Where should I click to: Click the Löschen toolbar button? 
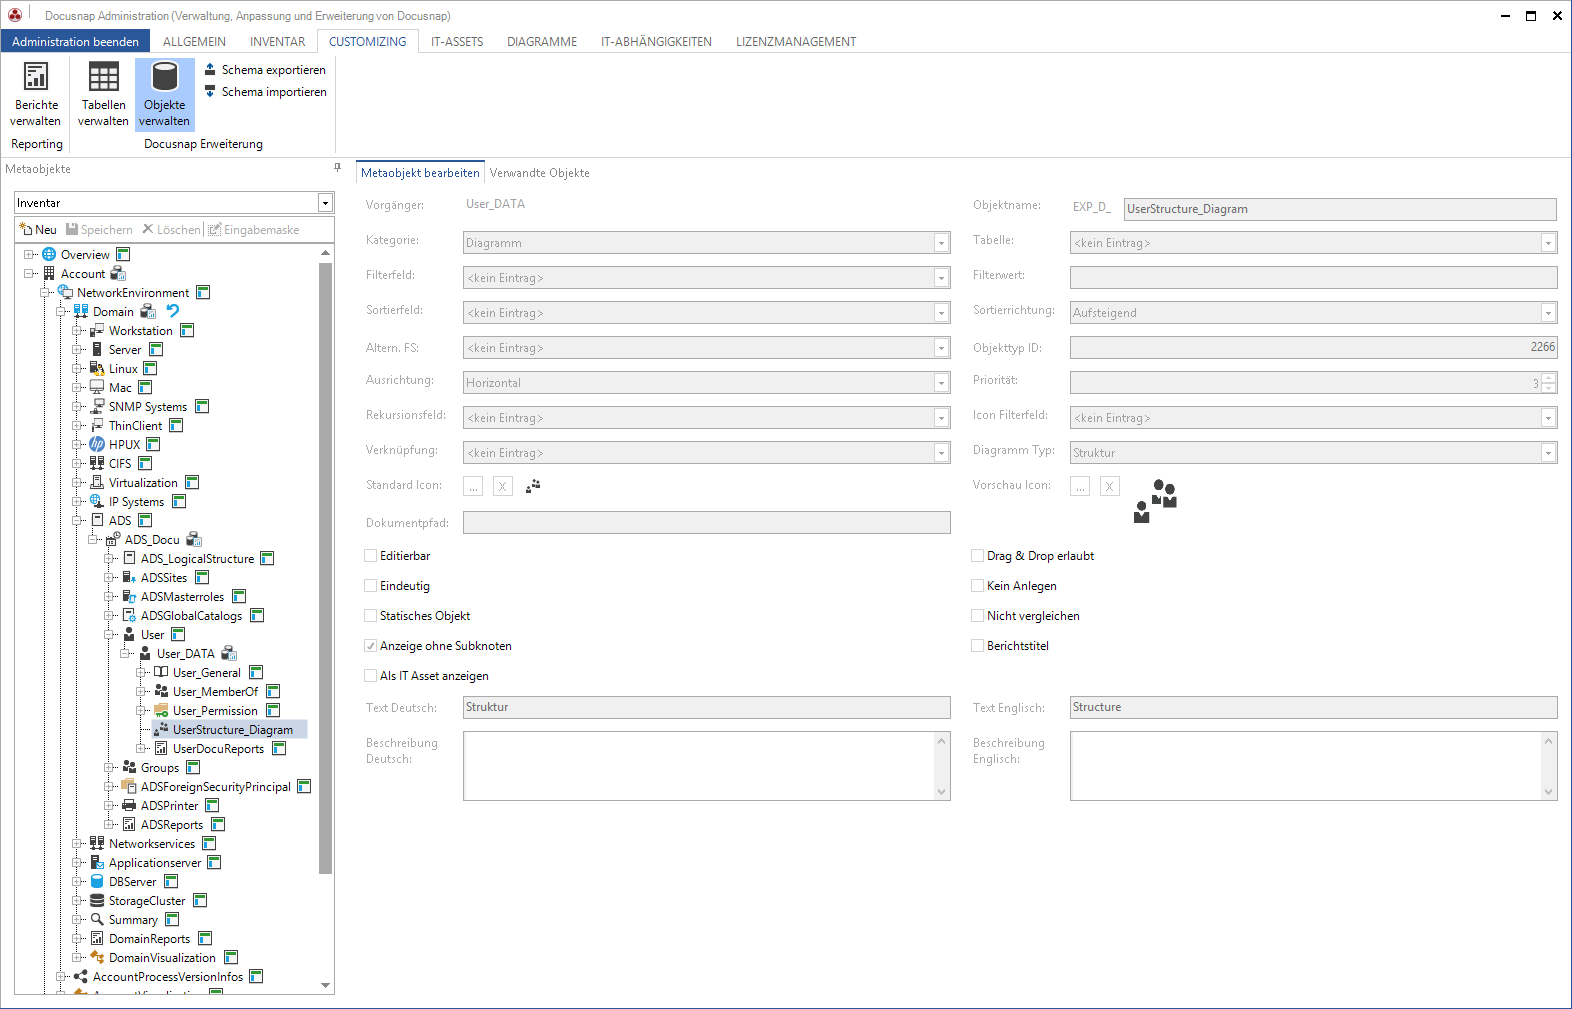point(171,230)
